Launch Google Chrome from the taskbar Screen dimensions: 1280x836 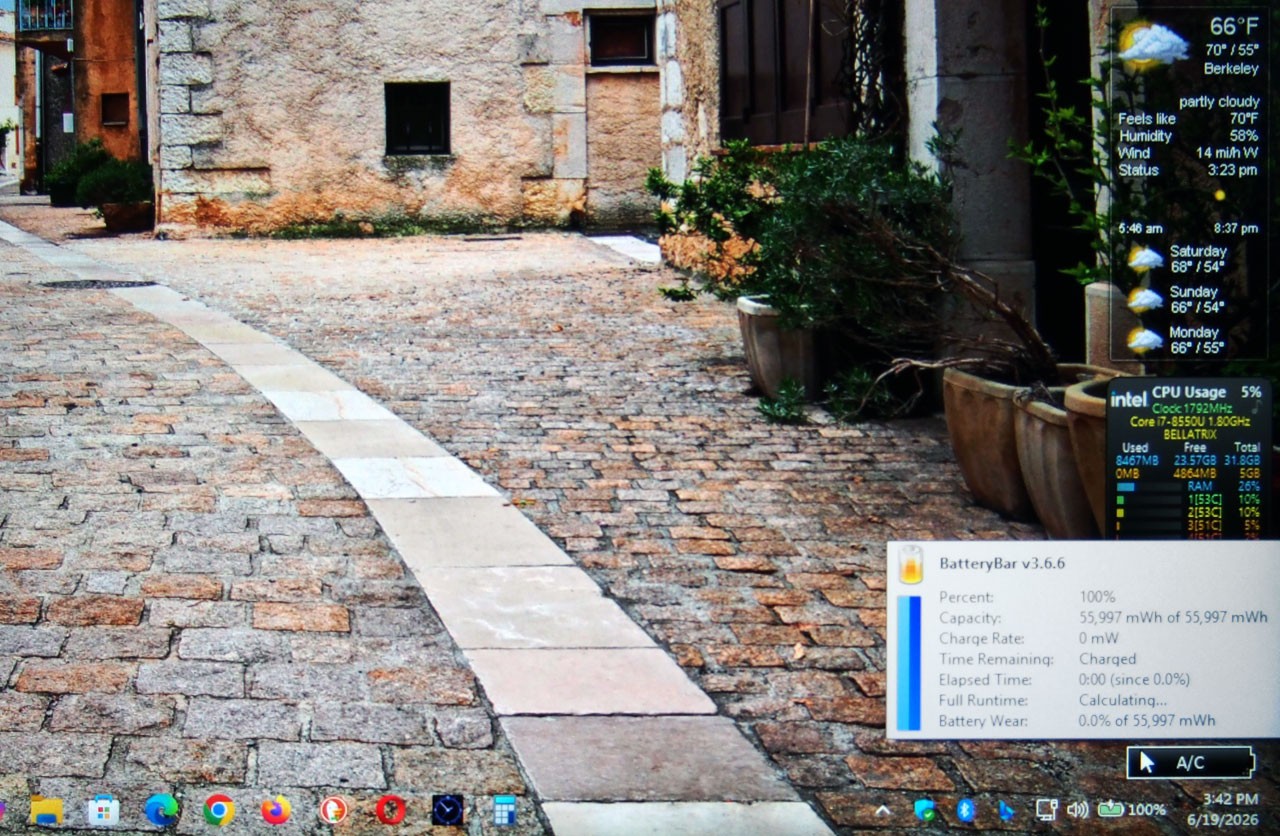coord(219,809)
